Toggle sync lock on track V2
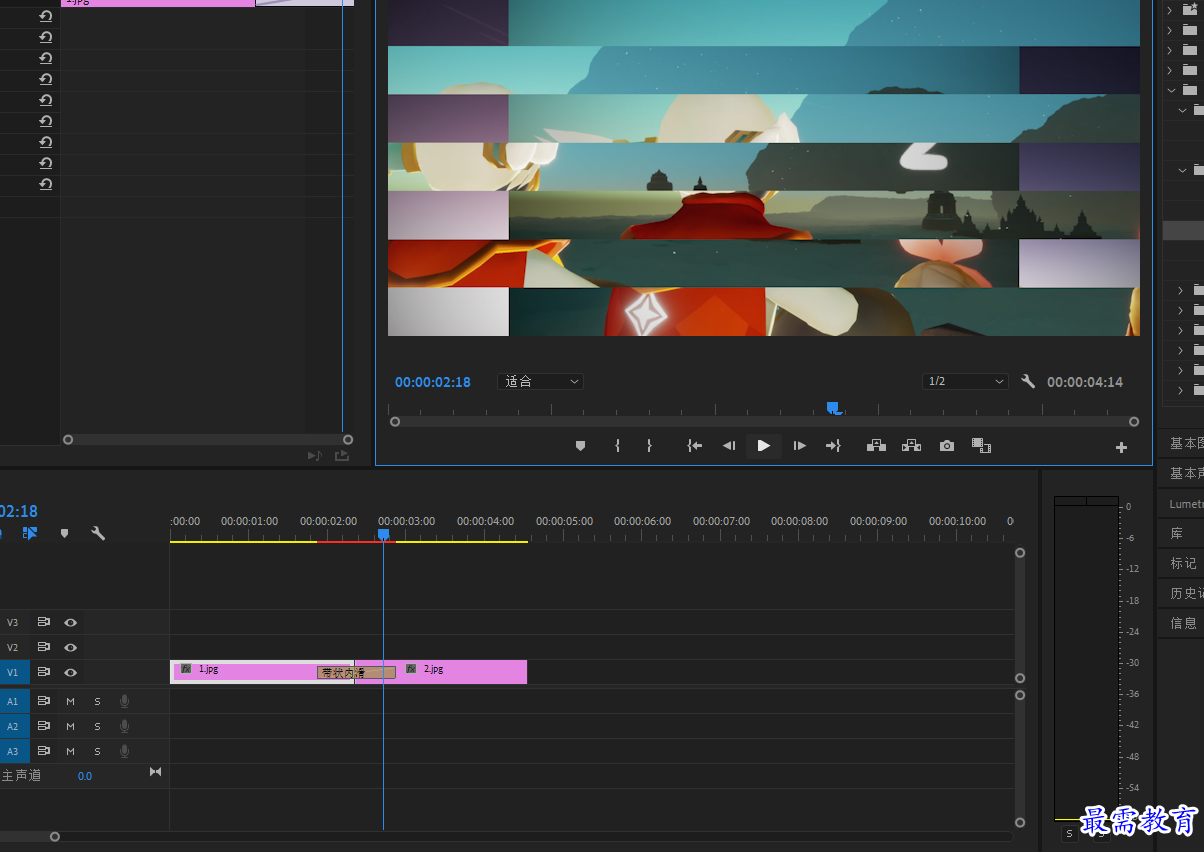Image resolution: width=1204 pixels, height=852 pixels. (44, 647)
